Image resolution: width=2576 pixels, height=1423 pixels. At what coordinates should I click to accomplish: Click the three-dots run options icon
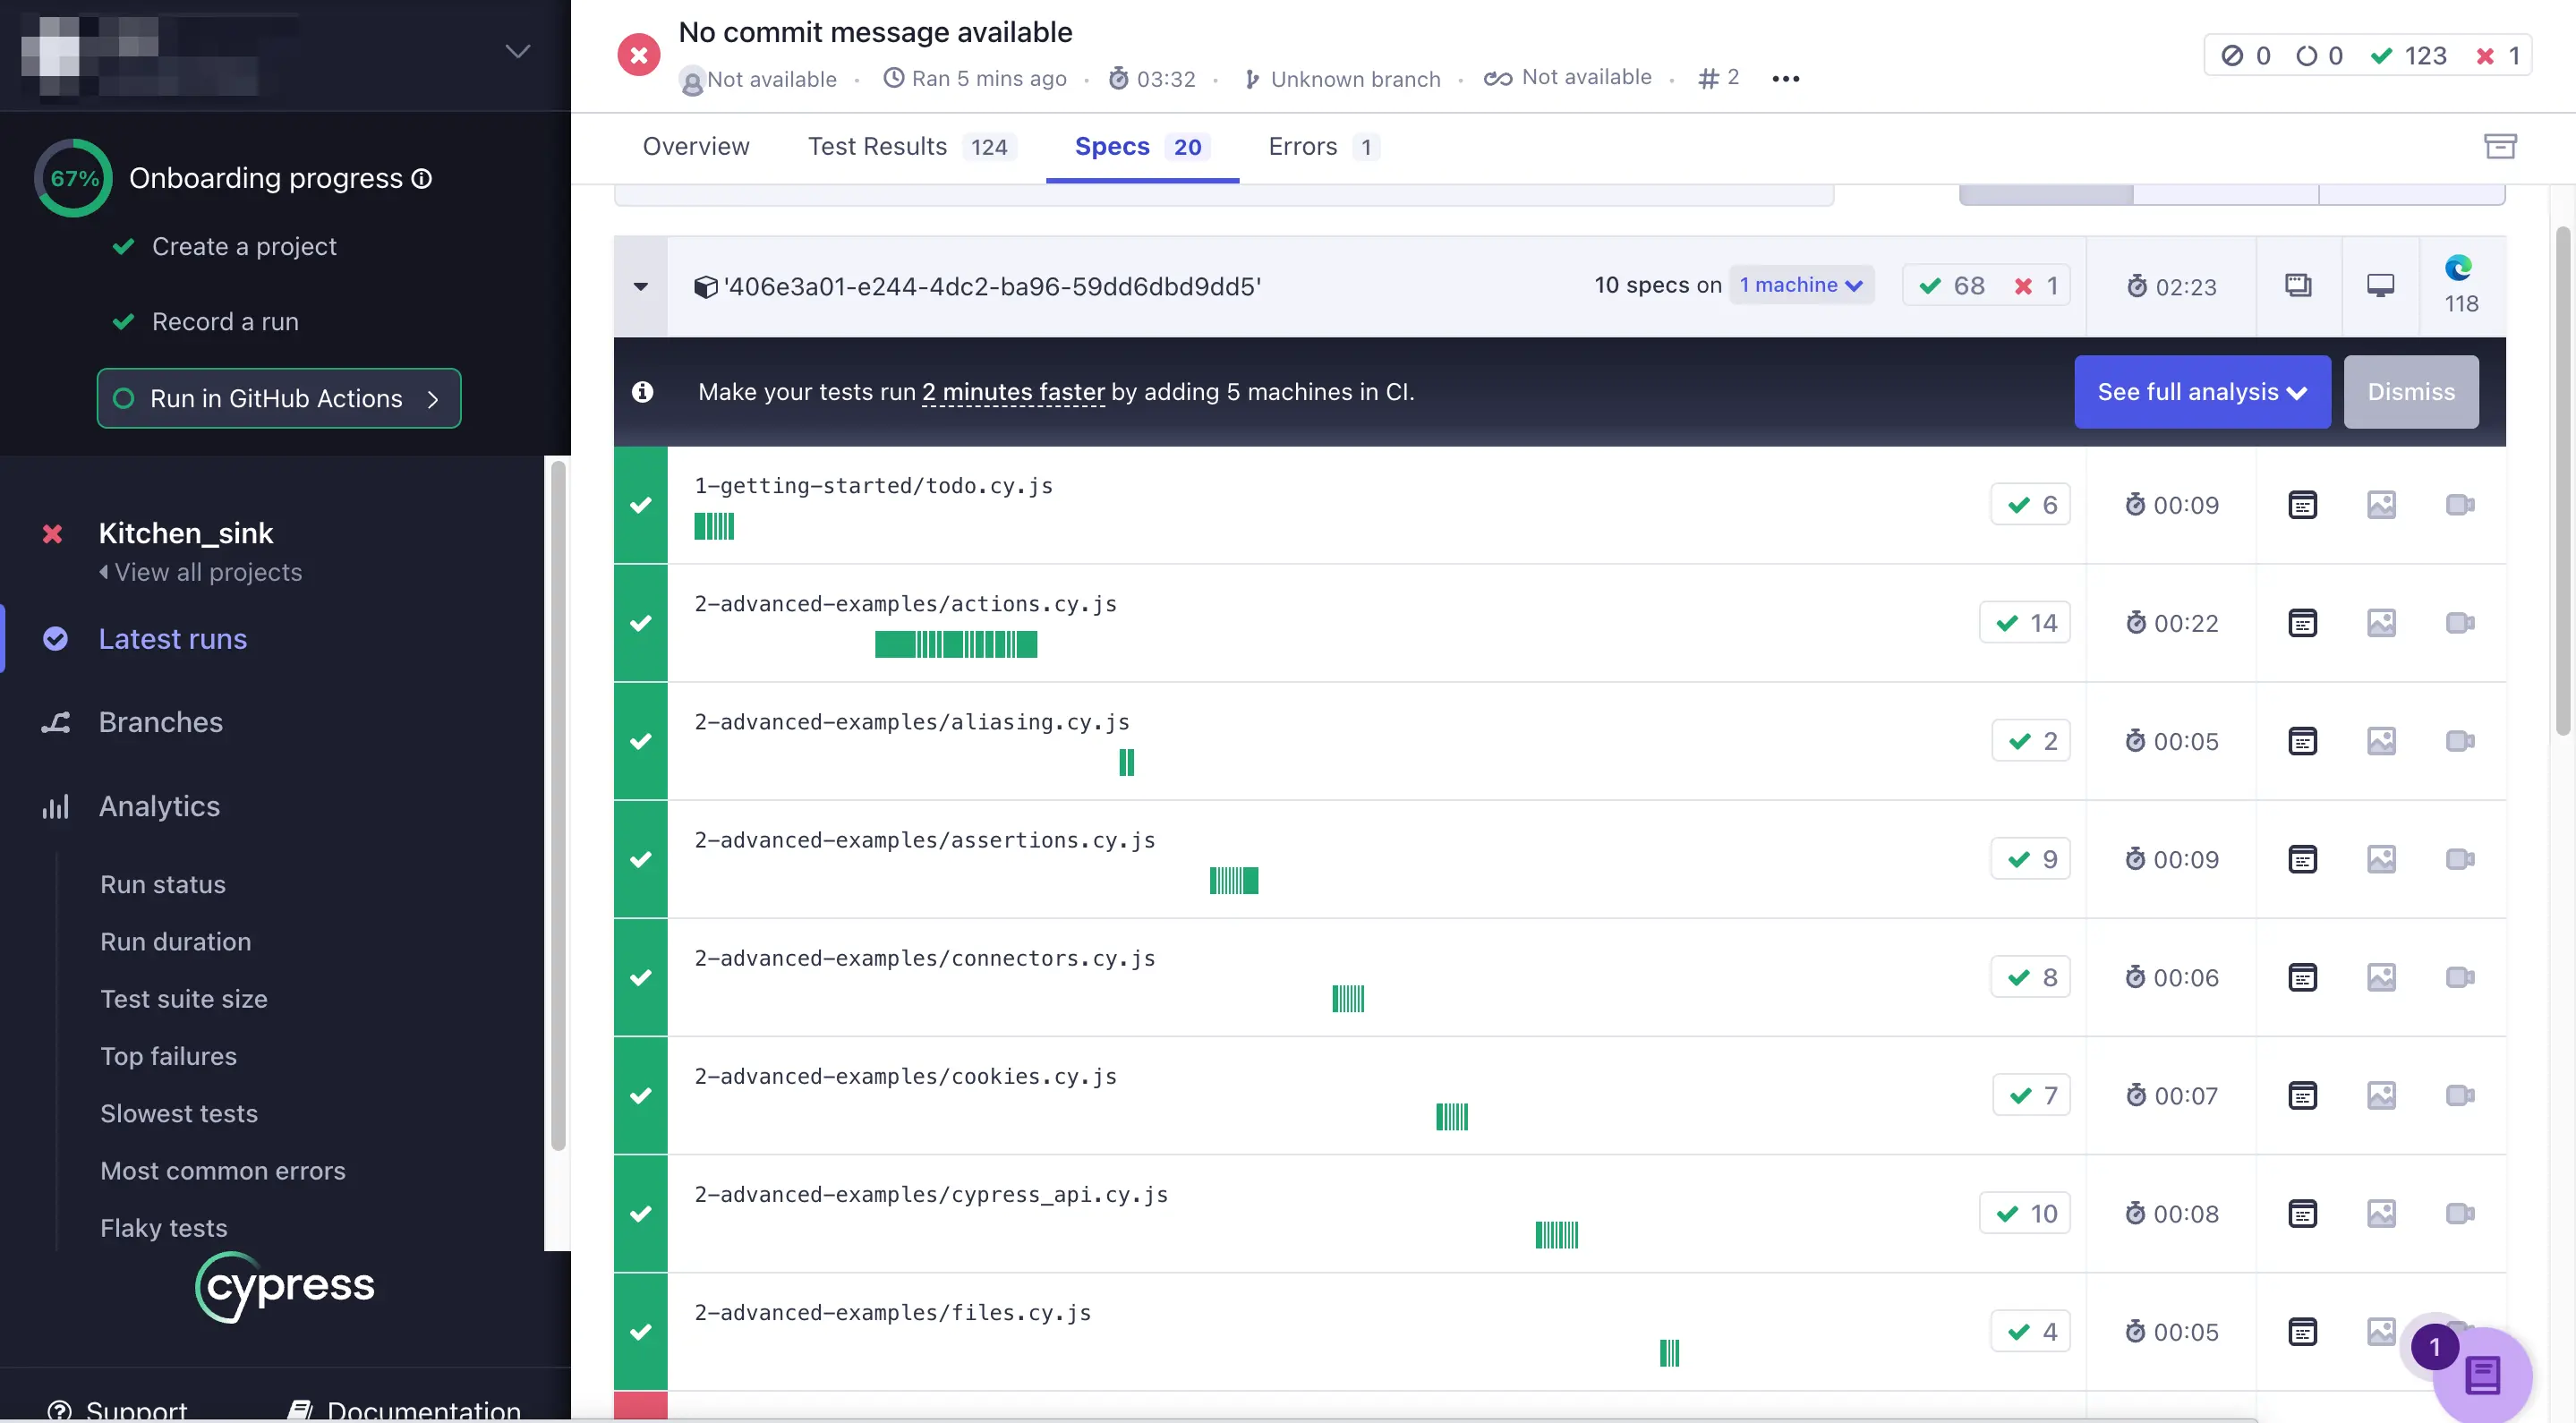tap(1785, 78)
